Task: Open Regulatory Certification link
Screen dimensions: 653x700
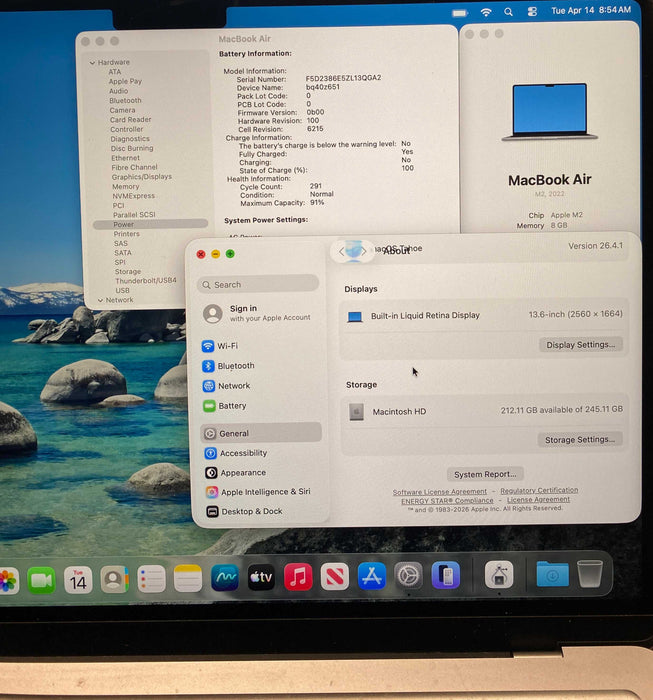Action: click(x=539, y=490)
